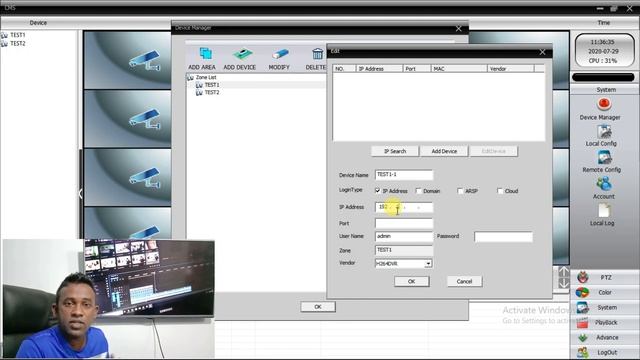640x360 pixels.
Task: Click the disabled EditDevice button
Action: point(493,151)
